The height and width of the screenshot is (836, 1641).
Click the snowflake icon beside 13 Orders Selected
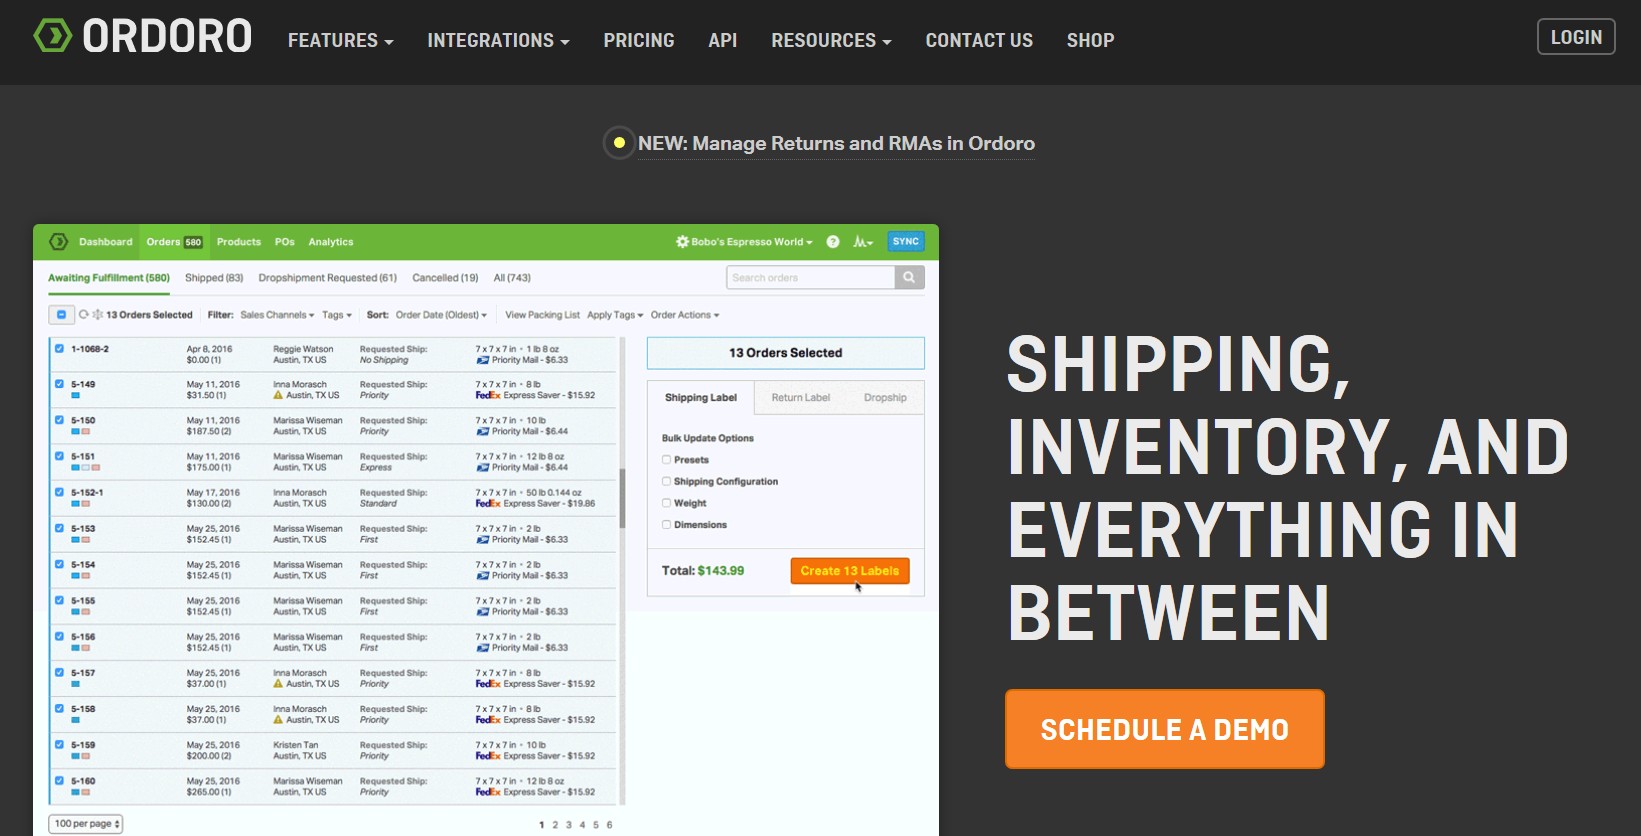tap(98, 315)
